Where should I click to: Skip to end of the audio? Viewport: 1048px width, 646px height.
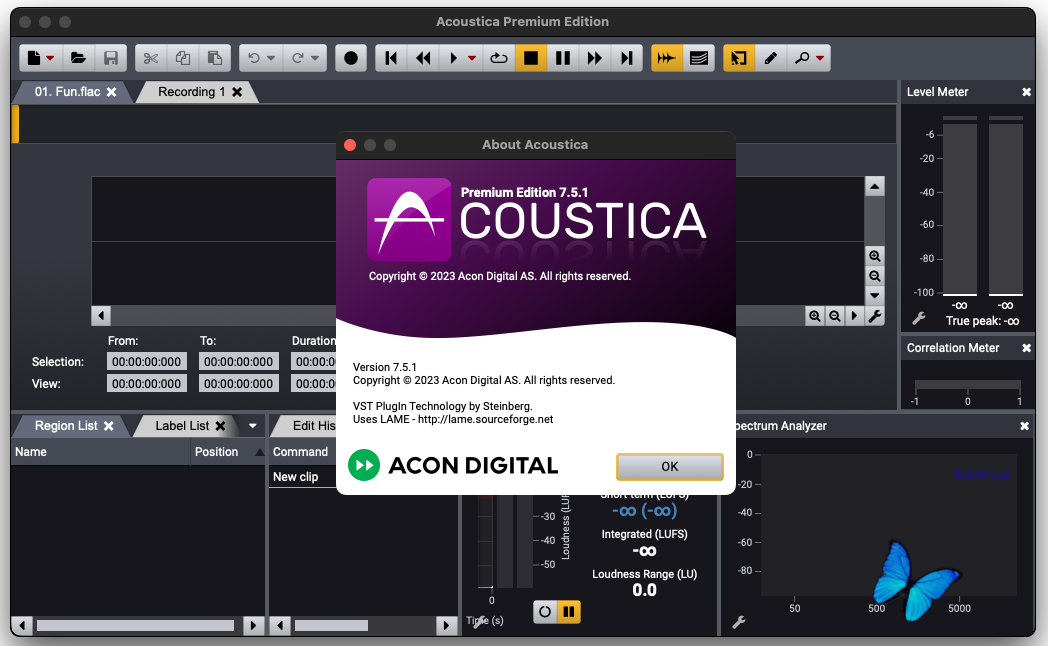click(626, 58)
